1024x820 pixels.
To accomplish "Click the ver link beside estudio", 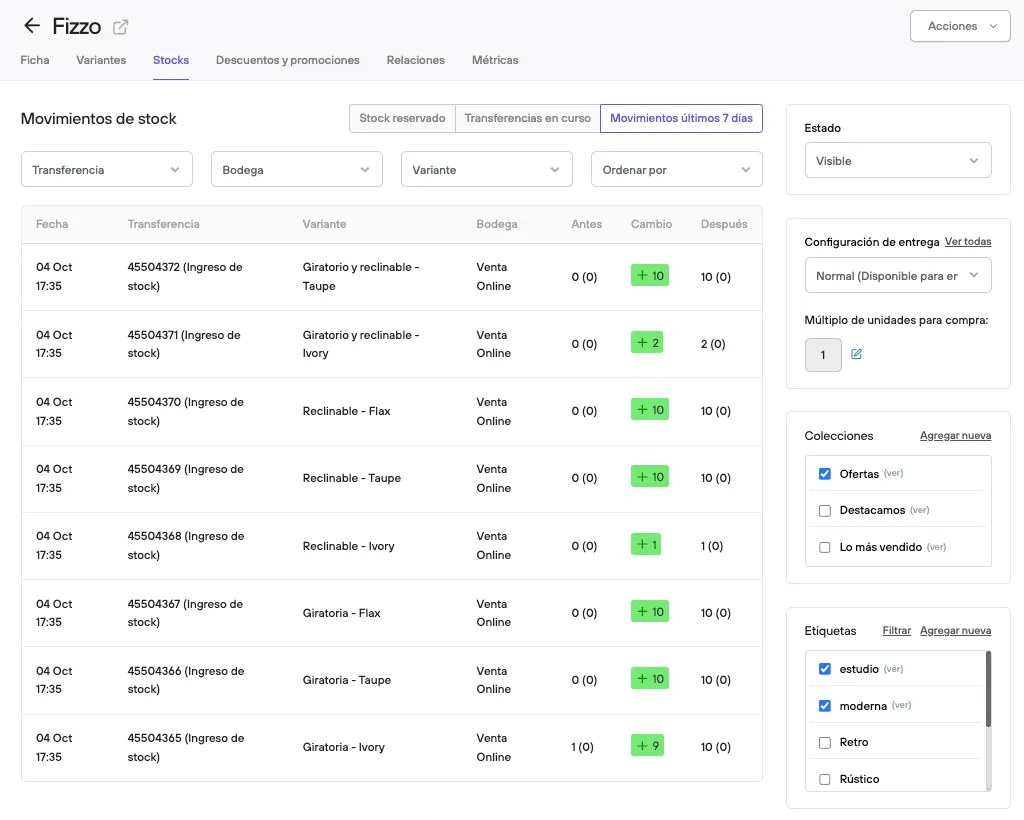I will point(893,669).
